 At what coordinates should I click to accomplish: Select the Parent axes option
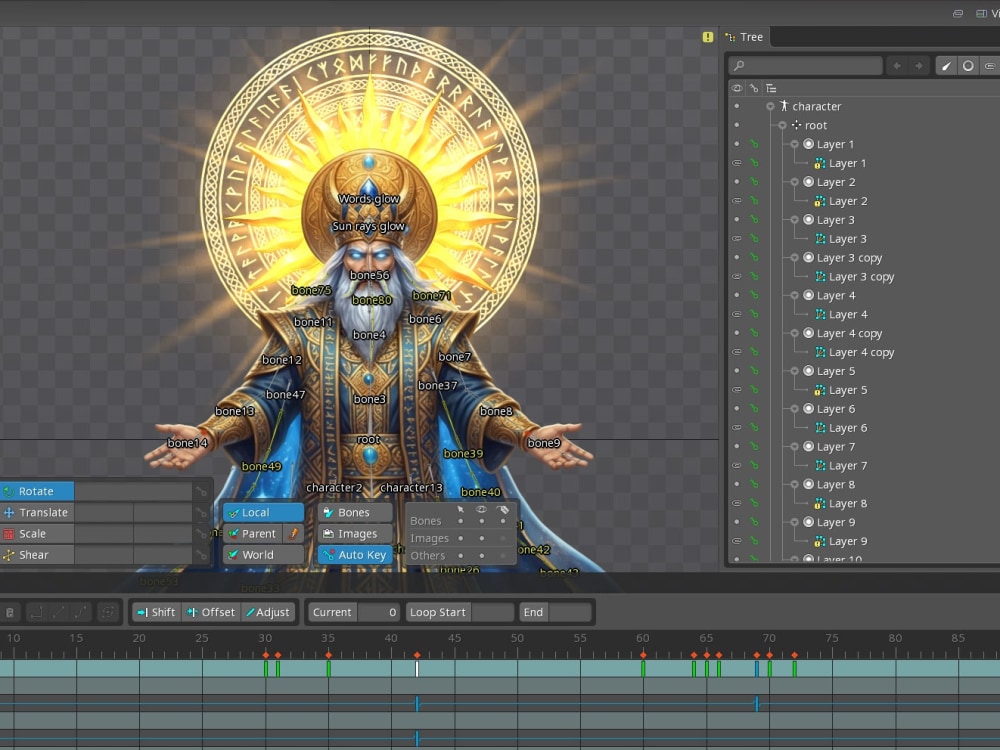[x=254, y=533]
